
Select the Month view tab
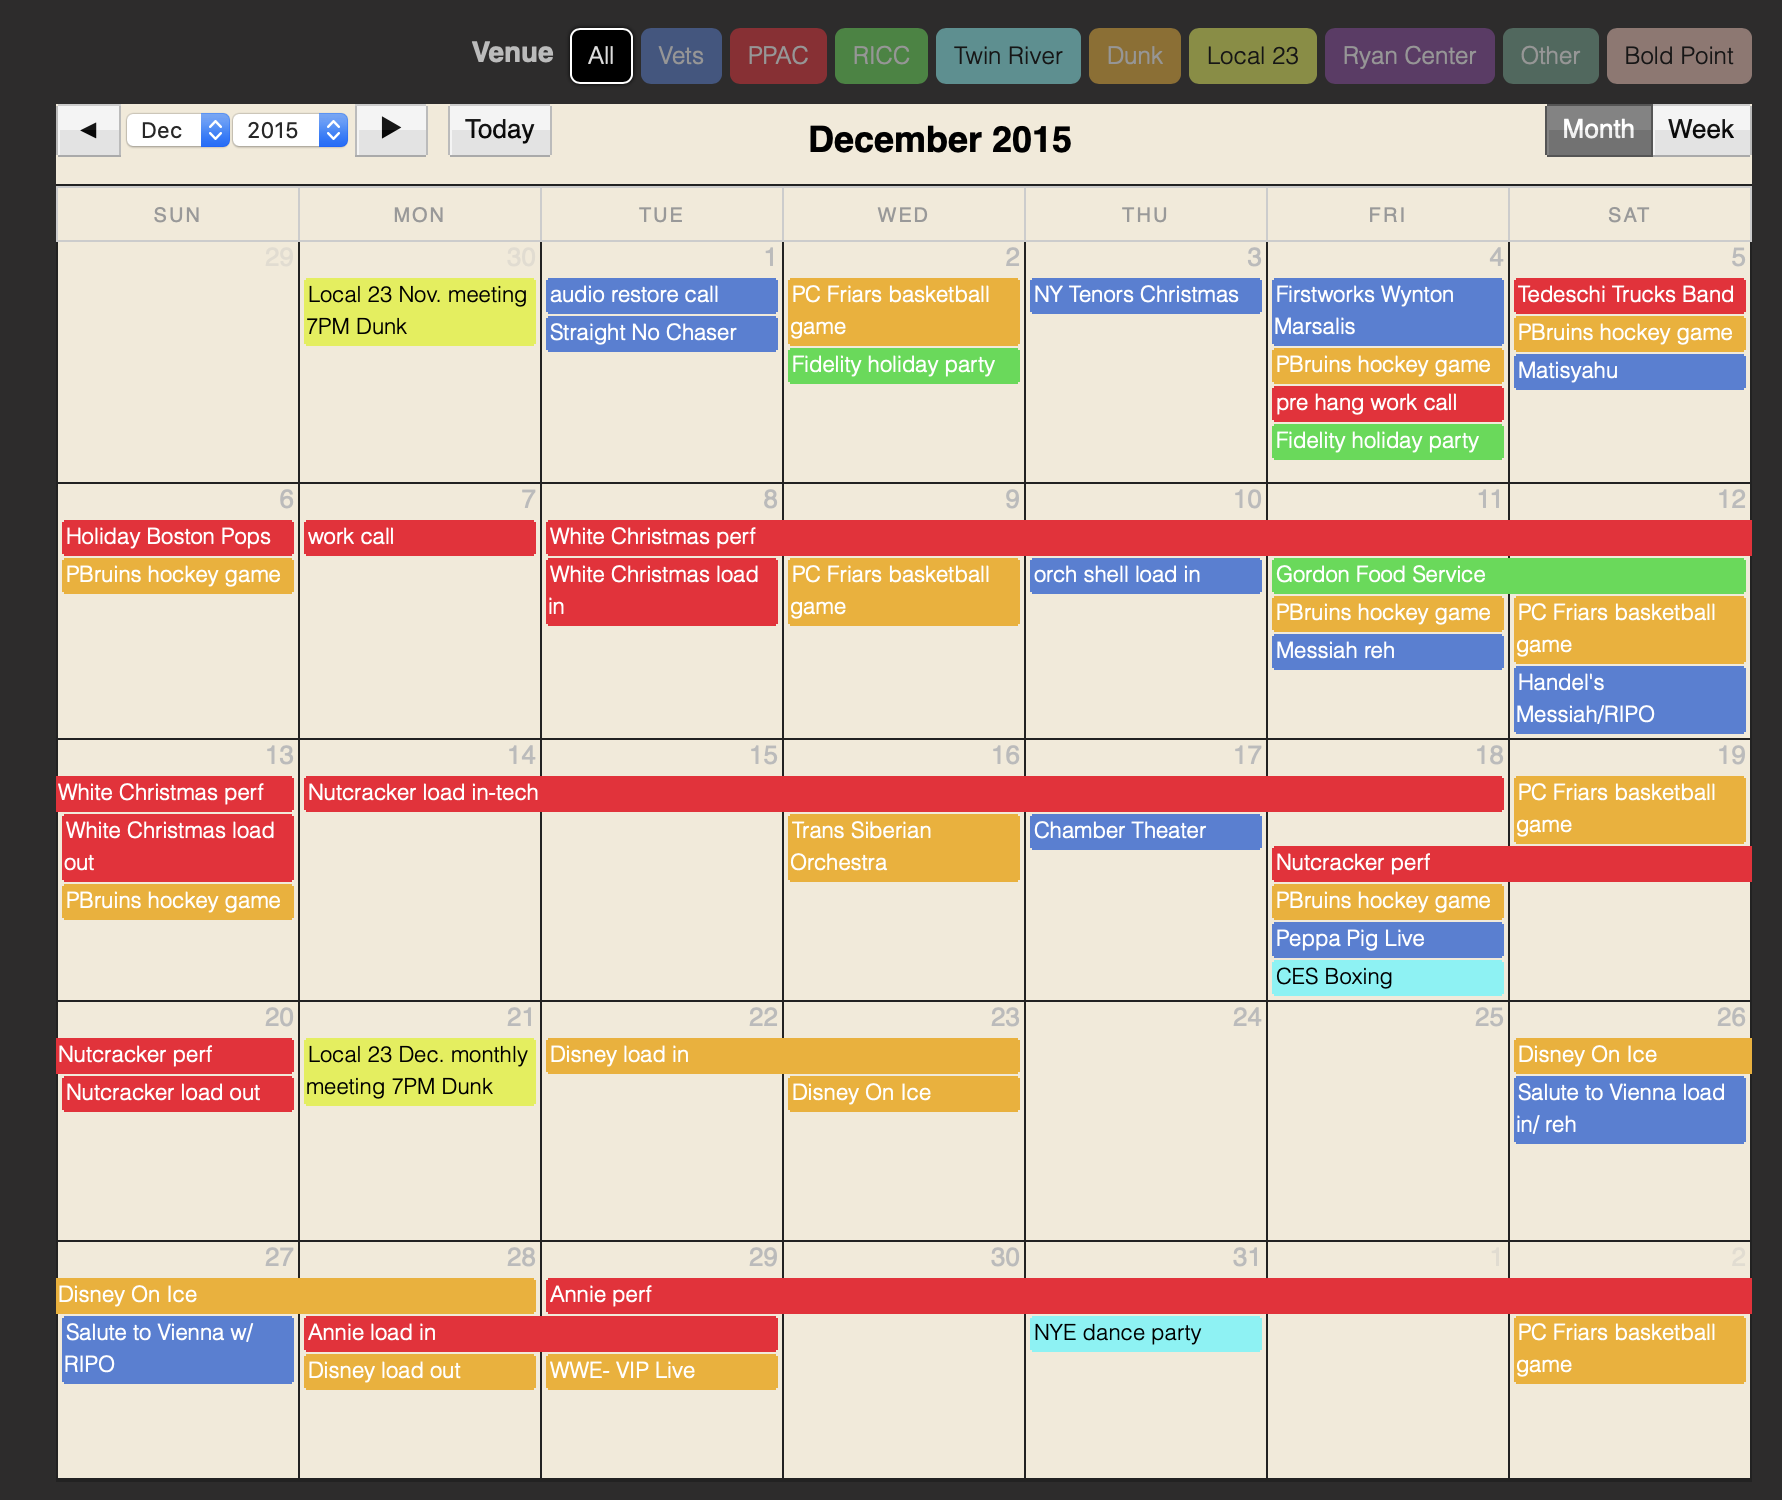pyautogui.click(x=1598, y=130)
